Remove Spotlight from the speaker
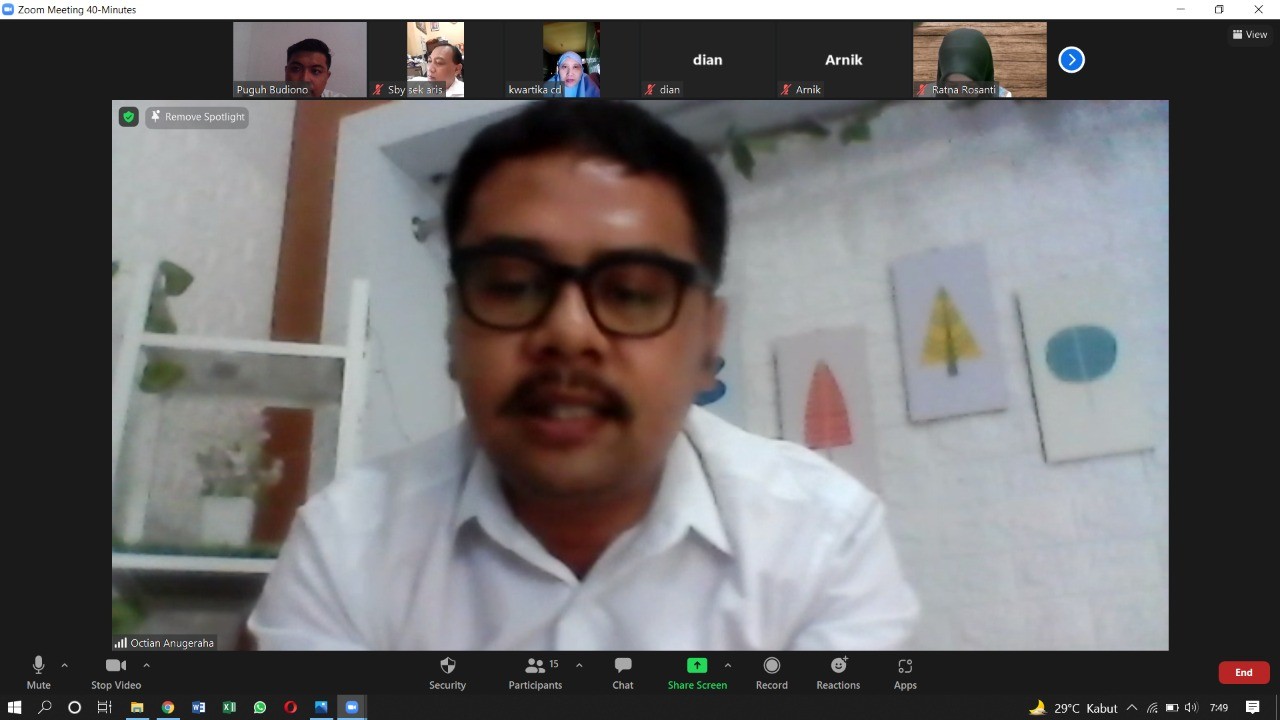This screenshot has height=720, width=1280. (x=197, y=117)
